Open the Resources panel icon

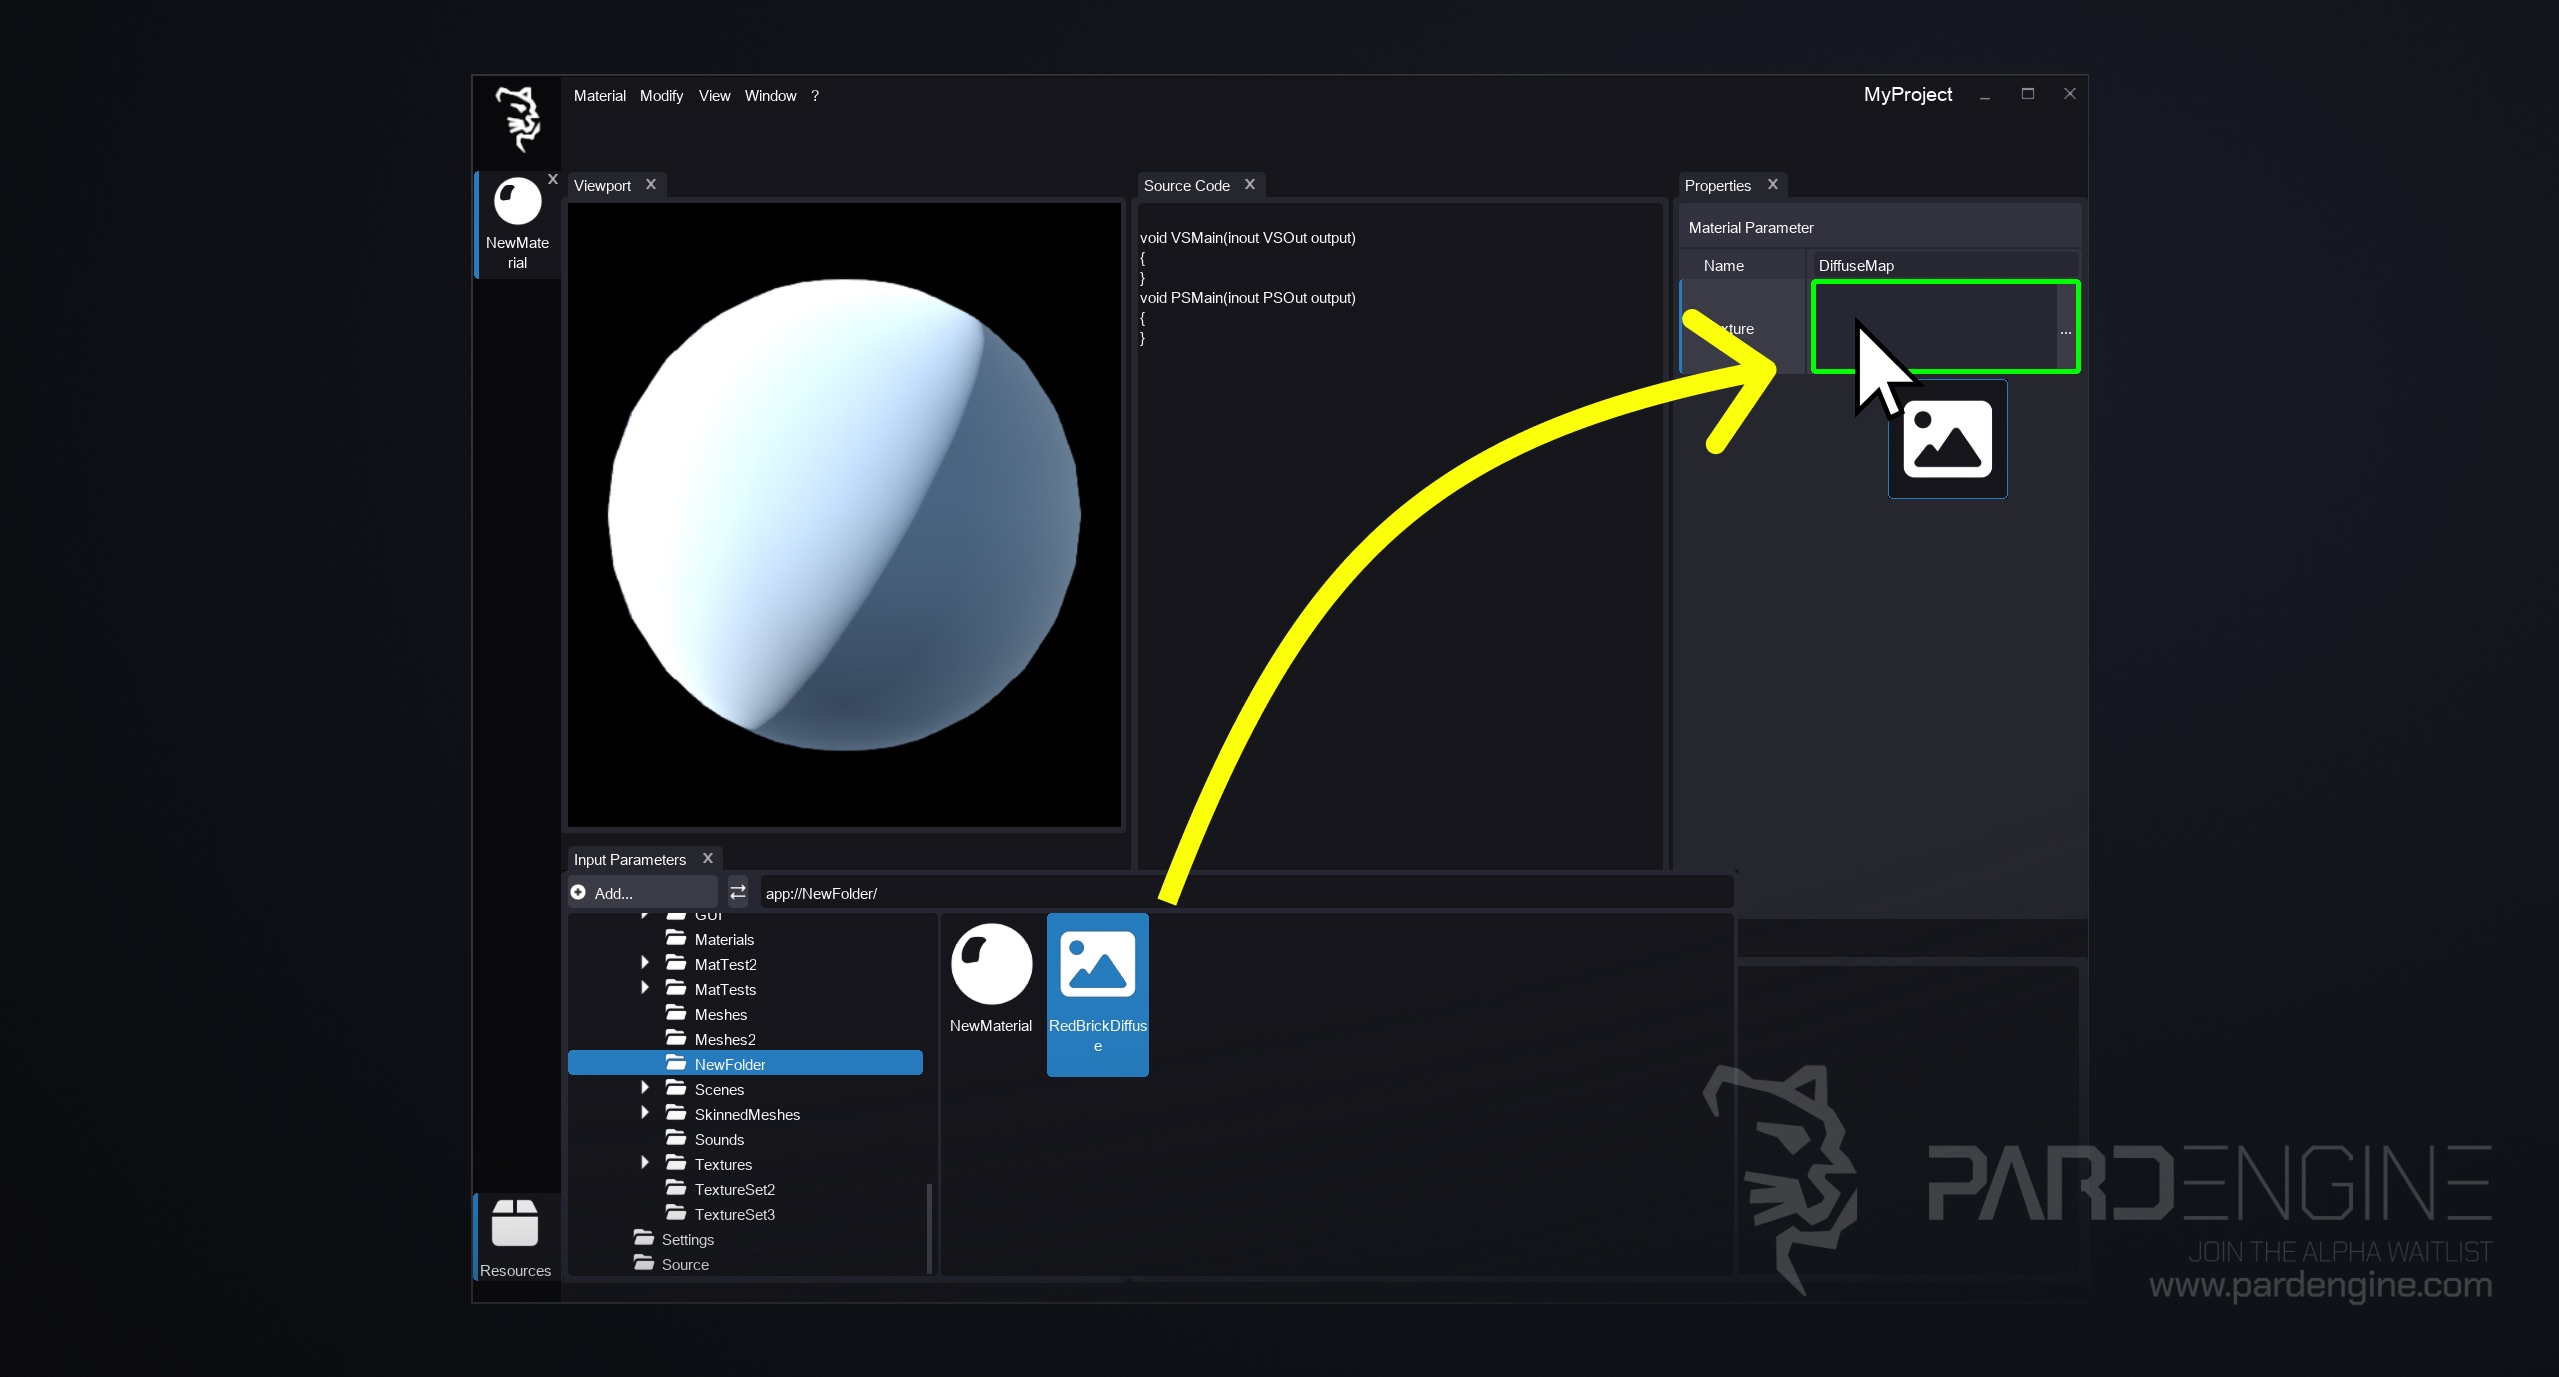click(x=515, y=1224)
